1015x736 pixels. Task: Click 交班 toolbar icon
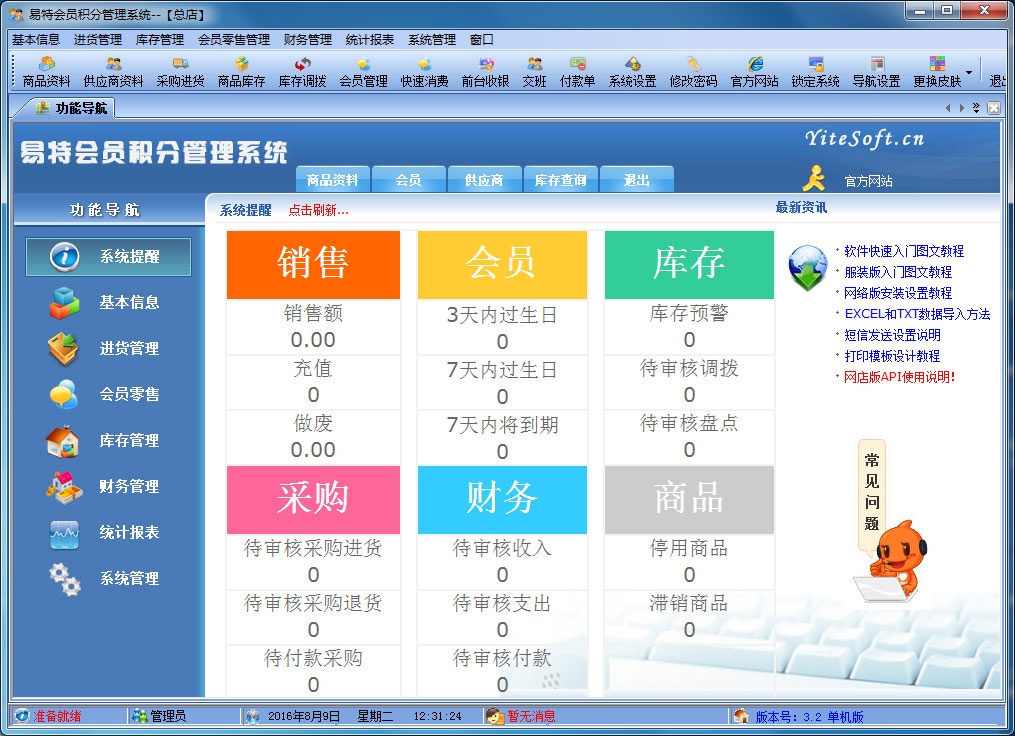[535, 72]
